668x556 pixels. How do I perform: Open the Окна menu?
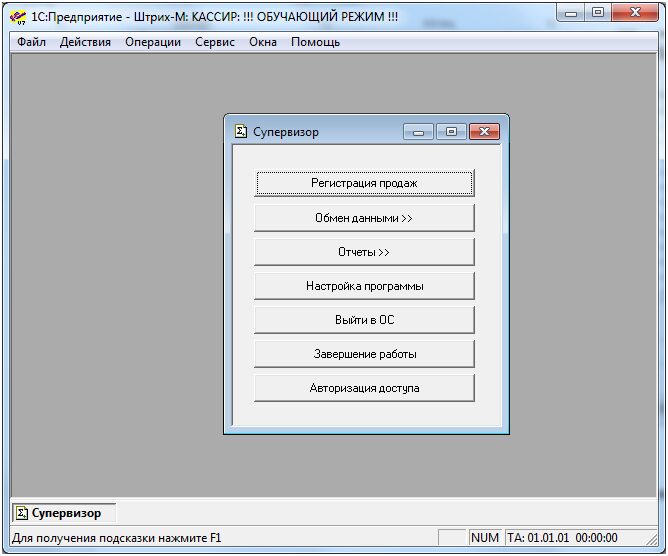263,42
